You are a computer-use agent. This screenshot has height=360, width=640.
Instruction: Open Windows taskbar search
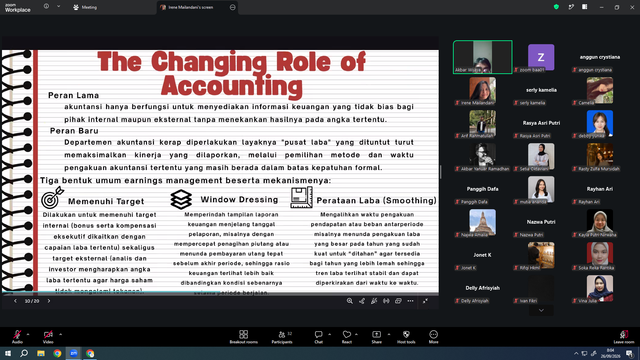click(24, 353)
